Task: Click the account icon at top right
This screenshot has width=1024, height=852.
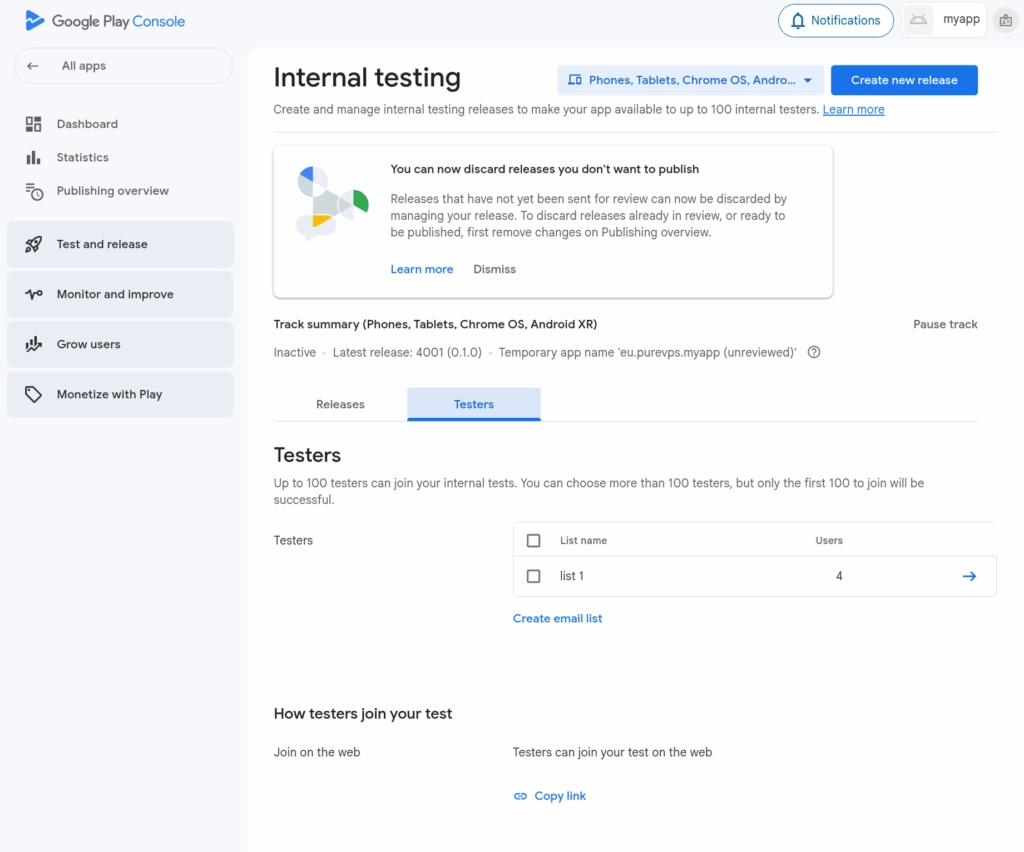Action: point(1005,21)
